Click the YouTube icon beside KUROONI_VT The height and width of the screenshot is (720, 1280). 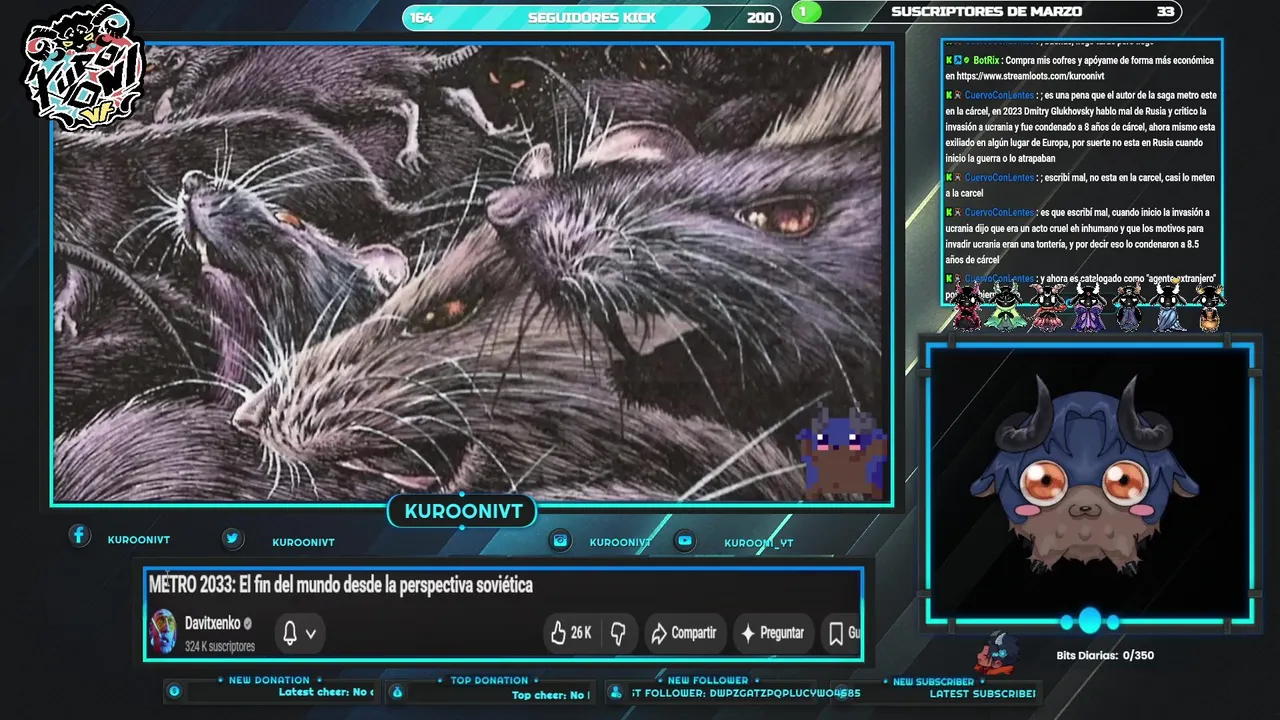pyautogui.click(x=685, y=541)
